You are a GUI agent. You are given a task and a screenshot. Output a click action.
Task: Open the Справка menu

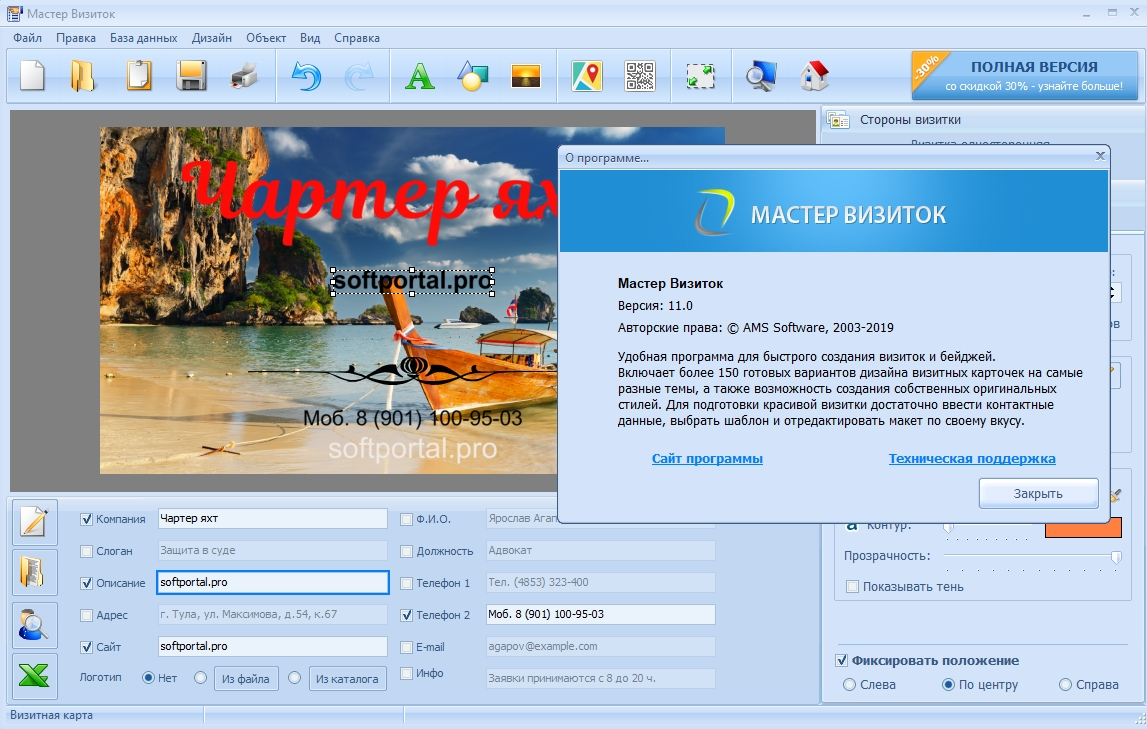(357, 38)
